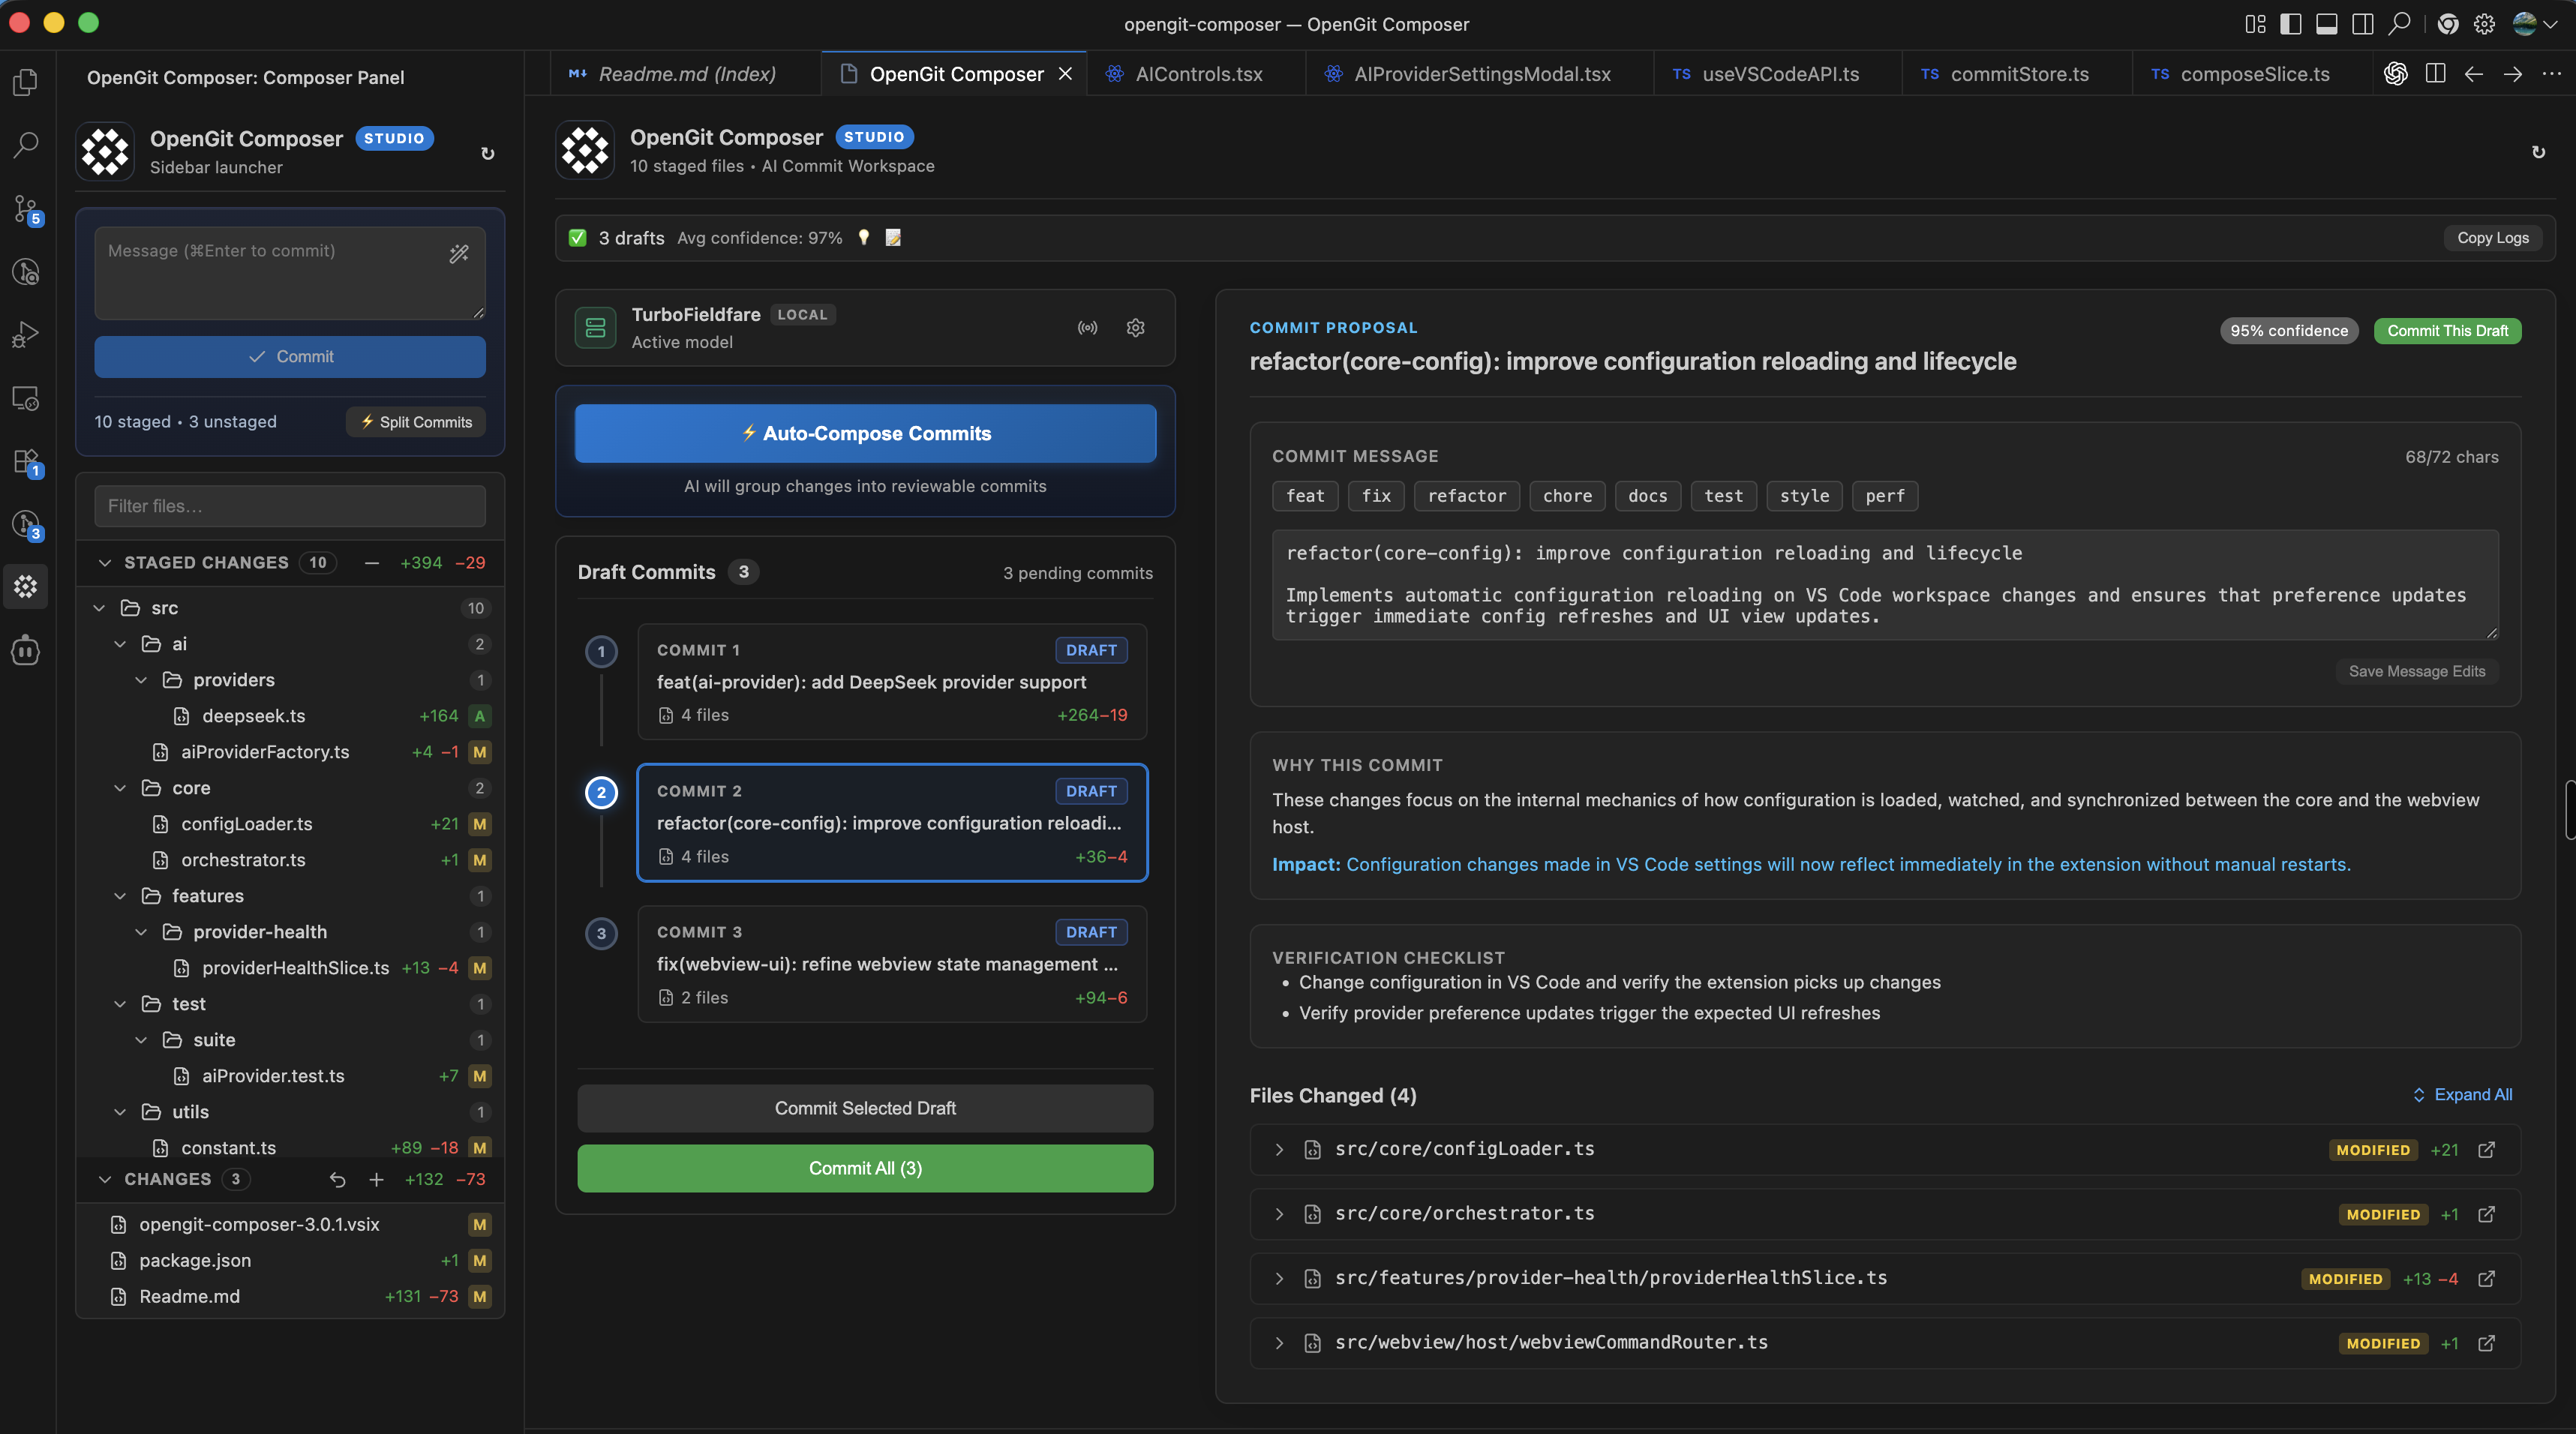Refresh the sidebar launcher panel
This screenshot has height=1434, width=2576.
pos(488,153)
